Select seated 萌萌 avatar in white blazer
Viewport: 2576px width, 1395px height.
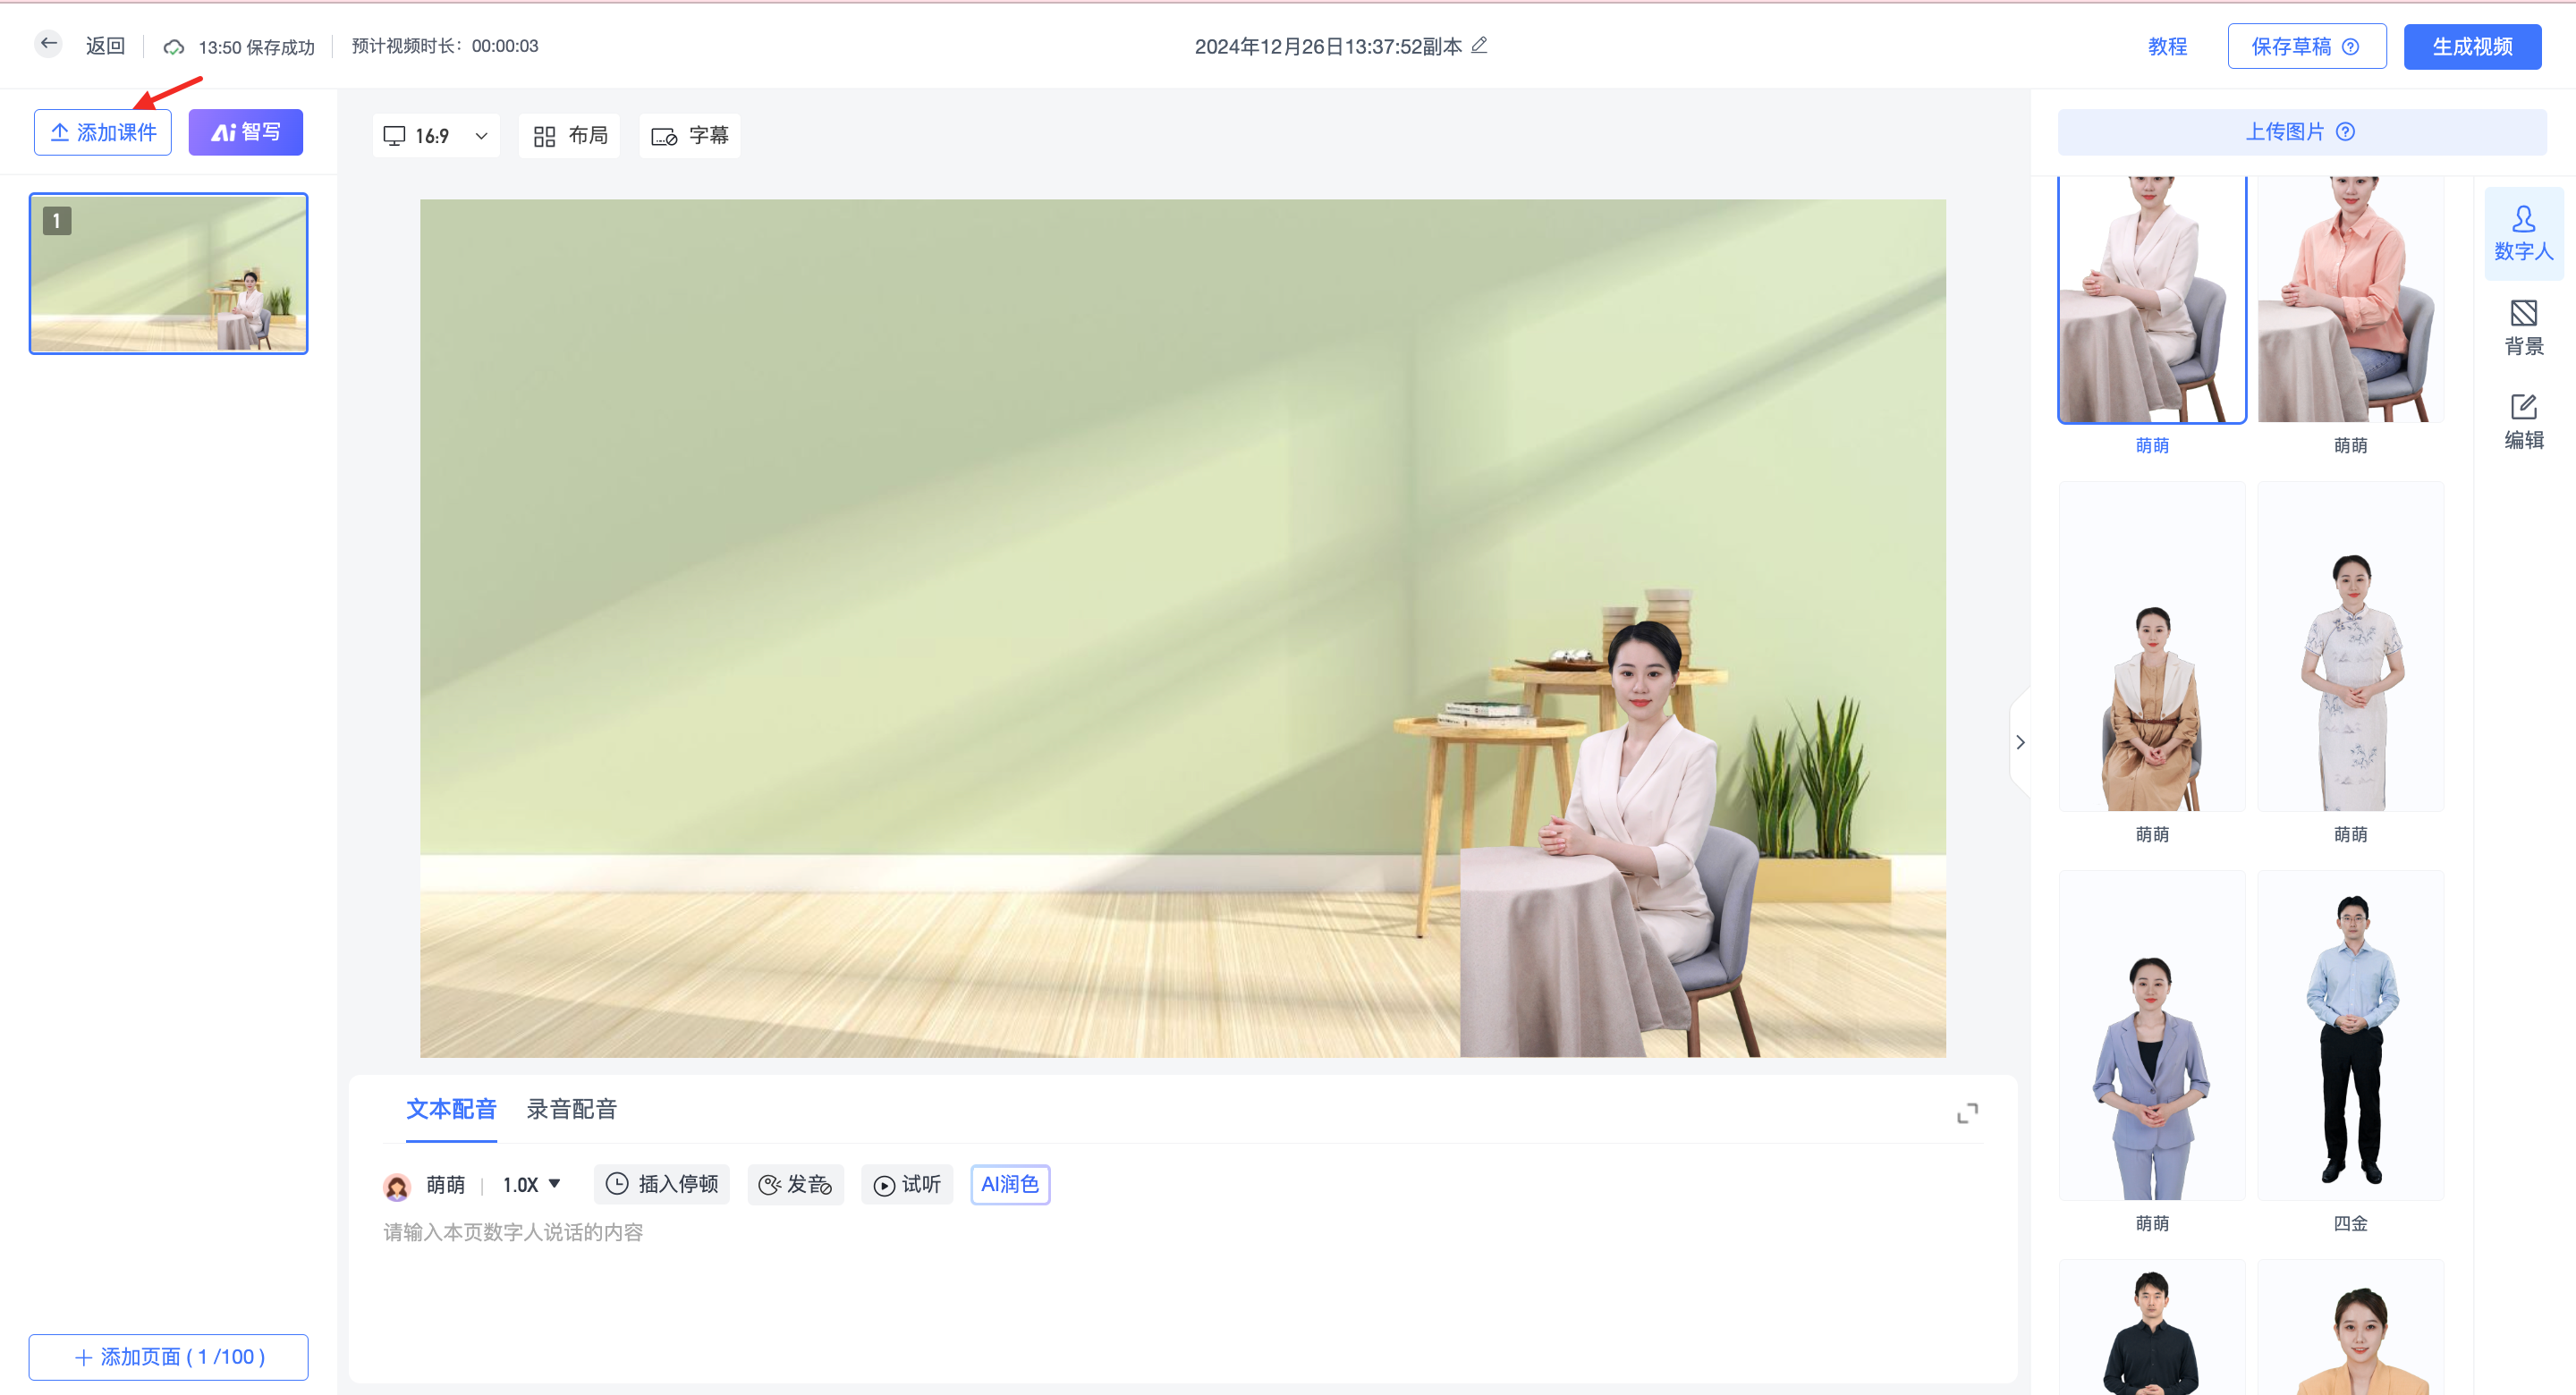click(x=2152, y=300)
